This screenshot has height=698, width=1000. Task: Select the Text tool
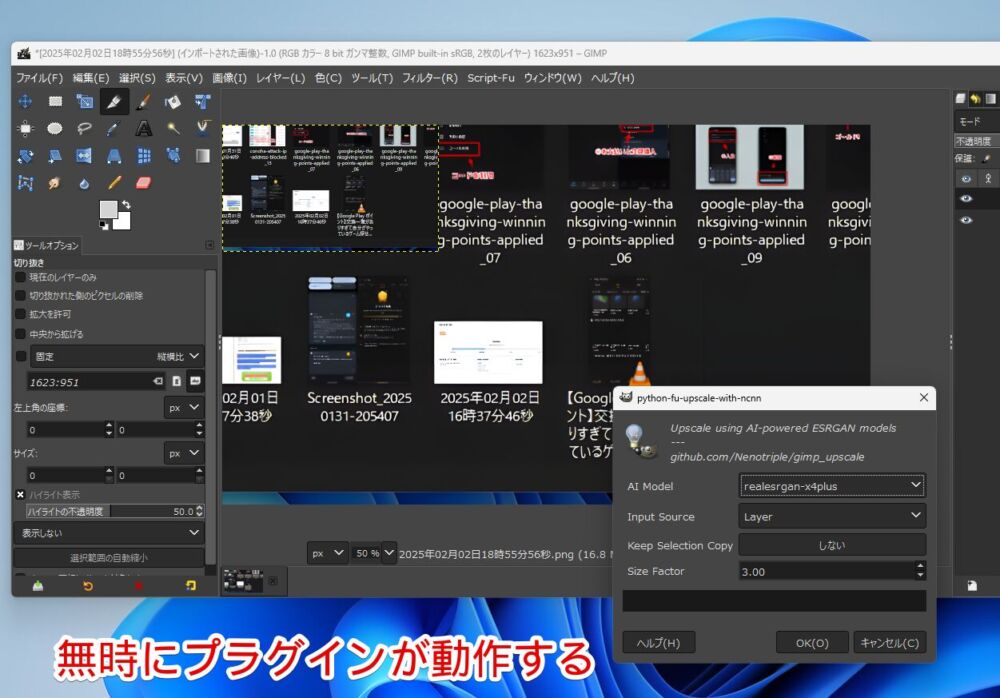click(143, 129)
